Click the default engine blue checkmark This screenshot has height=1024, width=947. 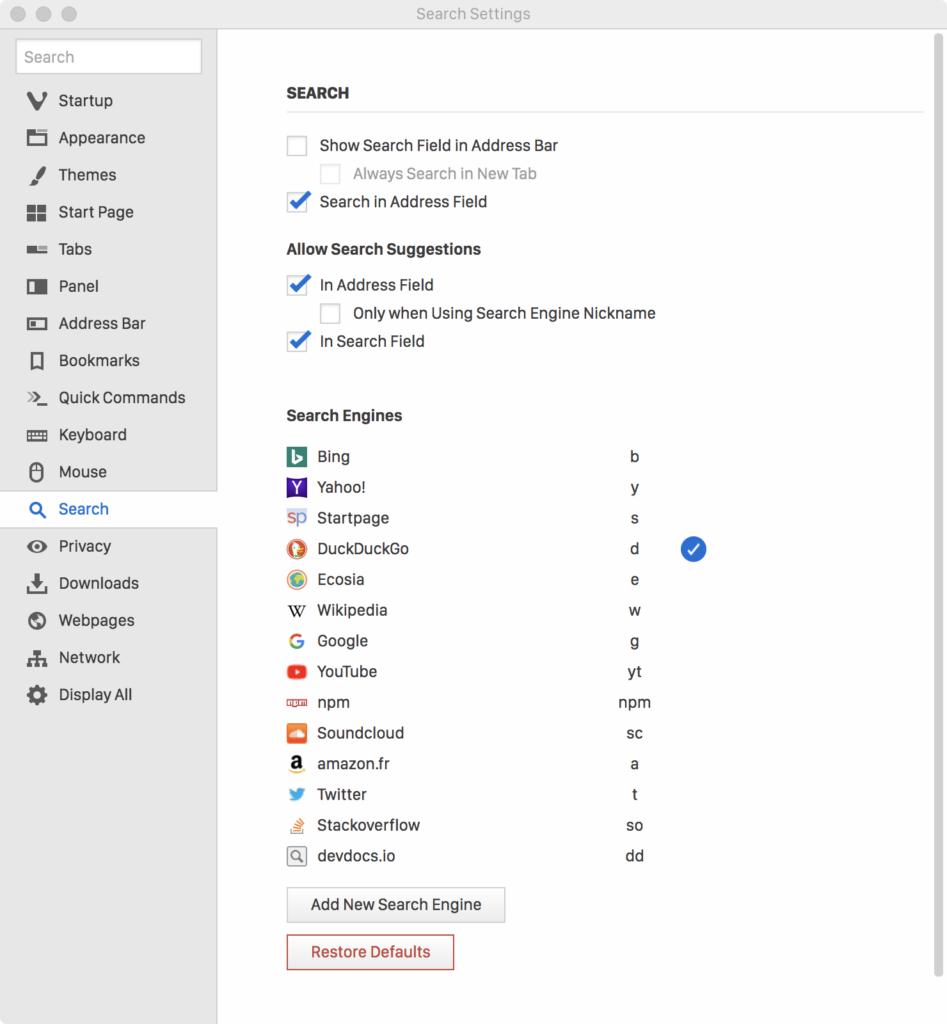pyautogui.click(x=694, y=549)
